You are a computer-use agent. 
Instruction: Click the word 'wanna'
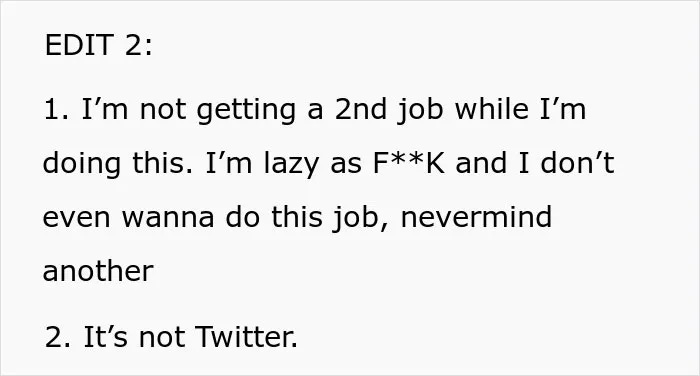tap(168, 218)
